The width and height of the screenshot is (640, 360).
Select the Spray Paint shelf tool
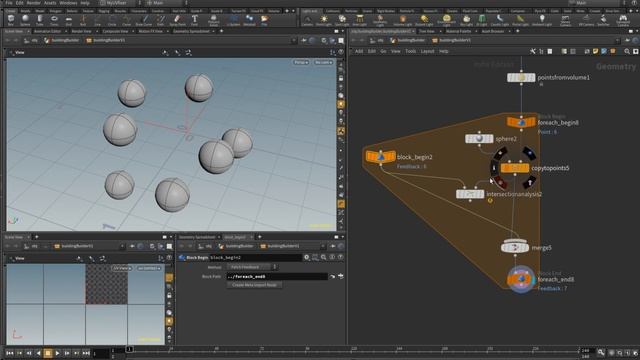pos(177,20)
